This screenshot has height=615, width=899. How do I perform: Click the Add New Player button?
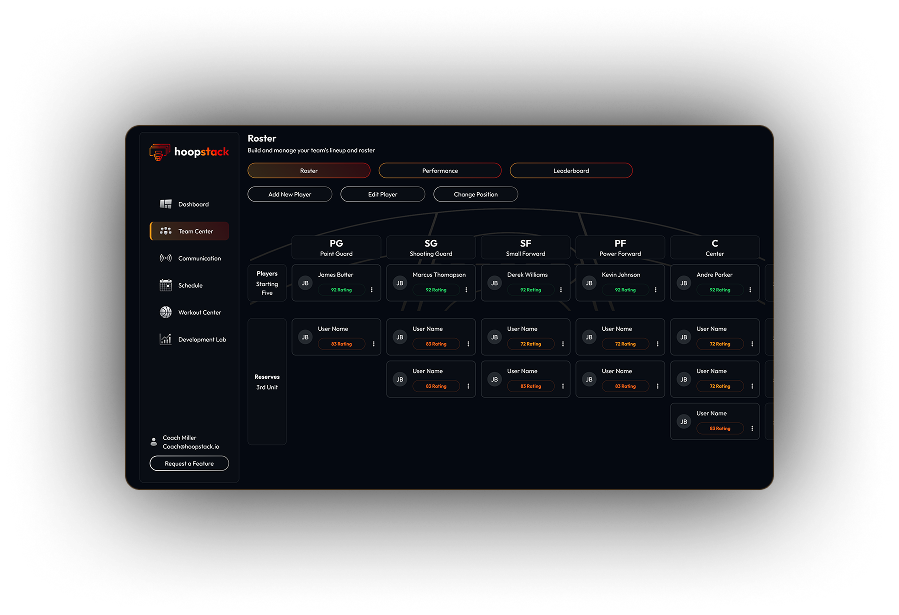coord(290,194)
